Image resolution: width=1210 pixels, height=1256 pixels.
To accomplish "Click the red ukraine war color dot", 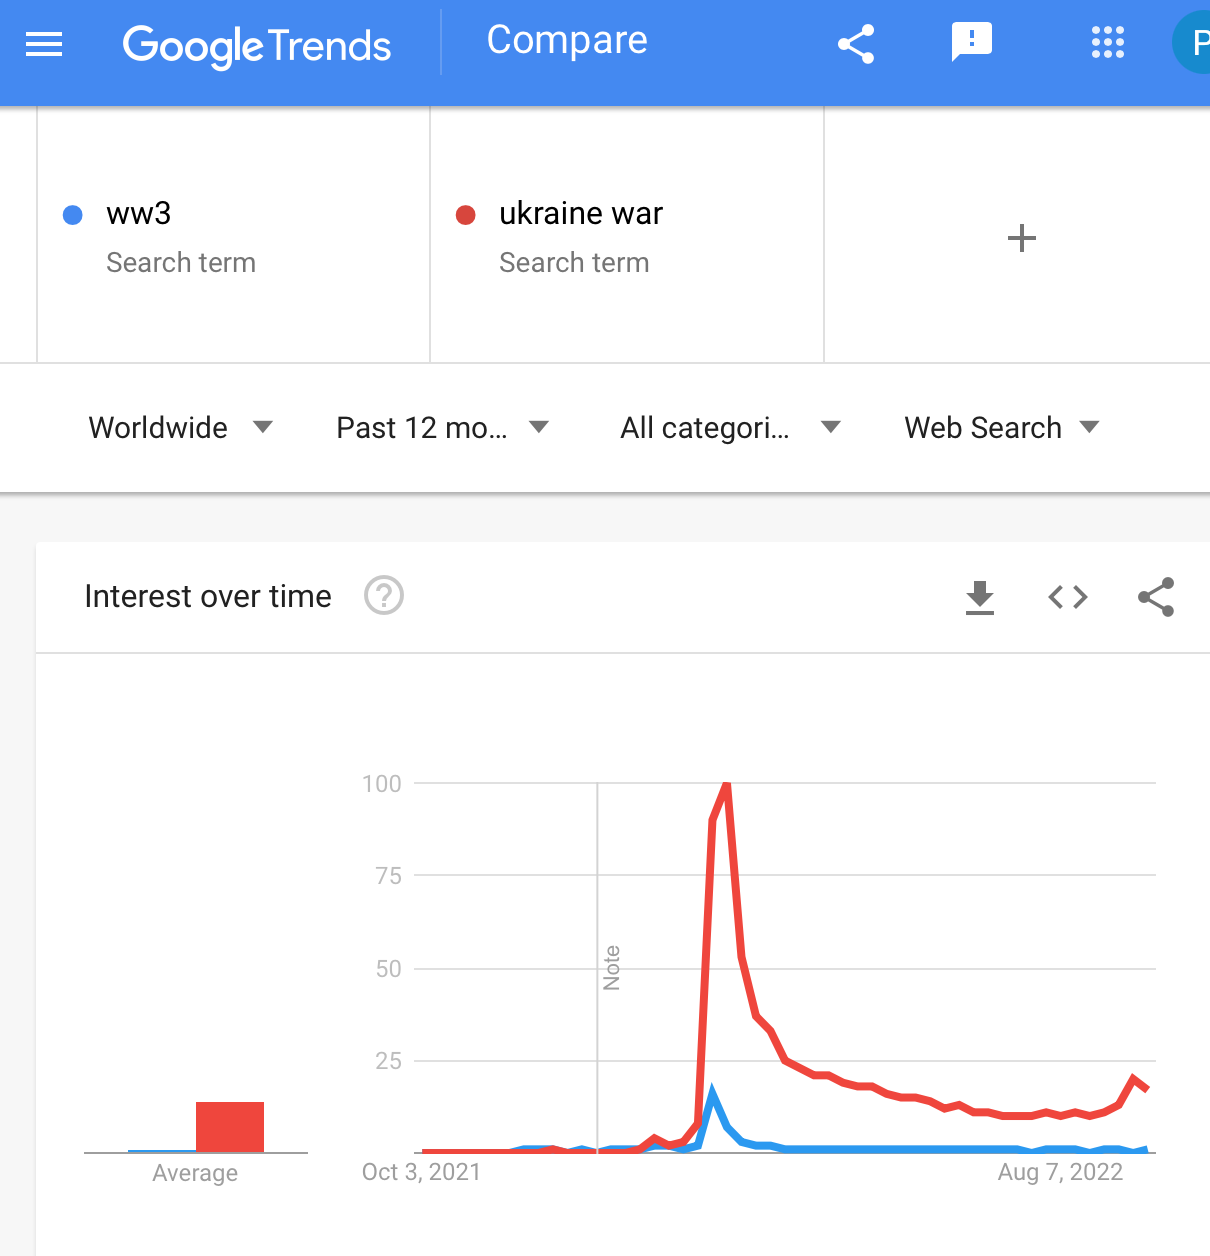I will click(465, 215).
